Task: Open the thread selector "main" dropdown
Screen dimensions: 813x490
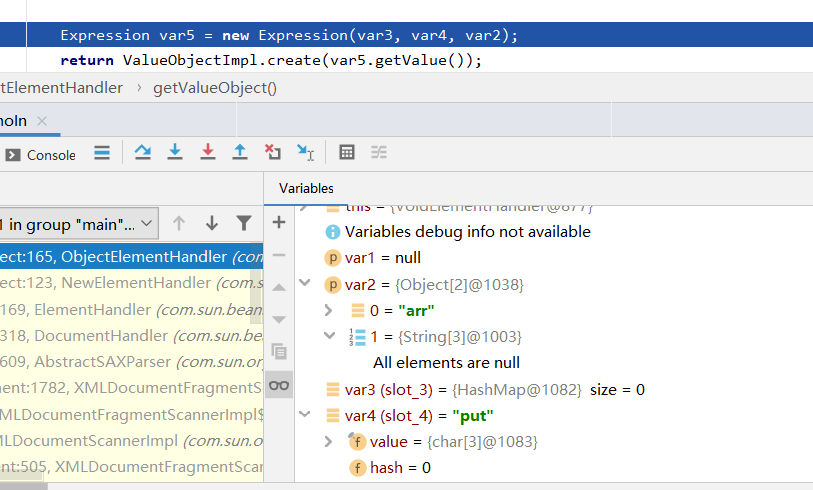Action: tap(78, 223)
